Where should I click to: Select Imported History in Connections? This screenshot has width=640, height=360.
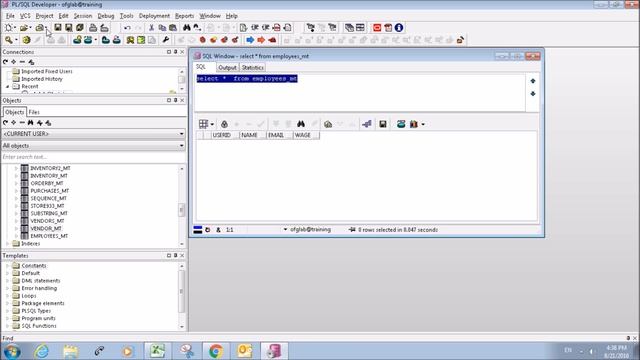click(x=42, y=79)
